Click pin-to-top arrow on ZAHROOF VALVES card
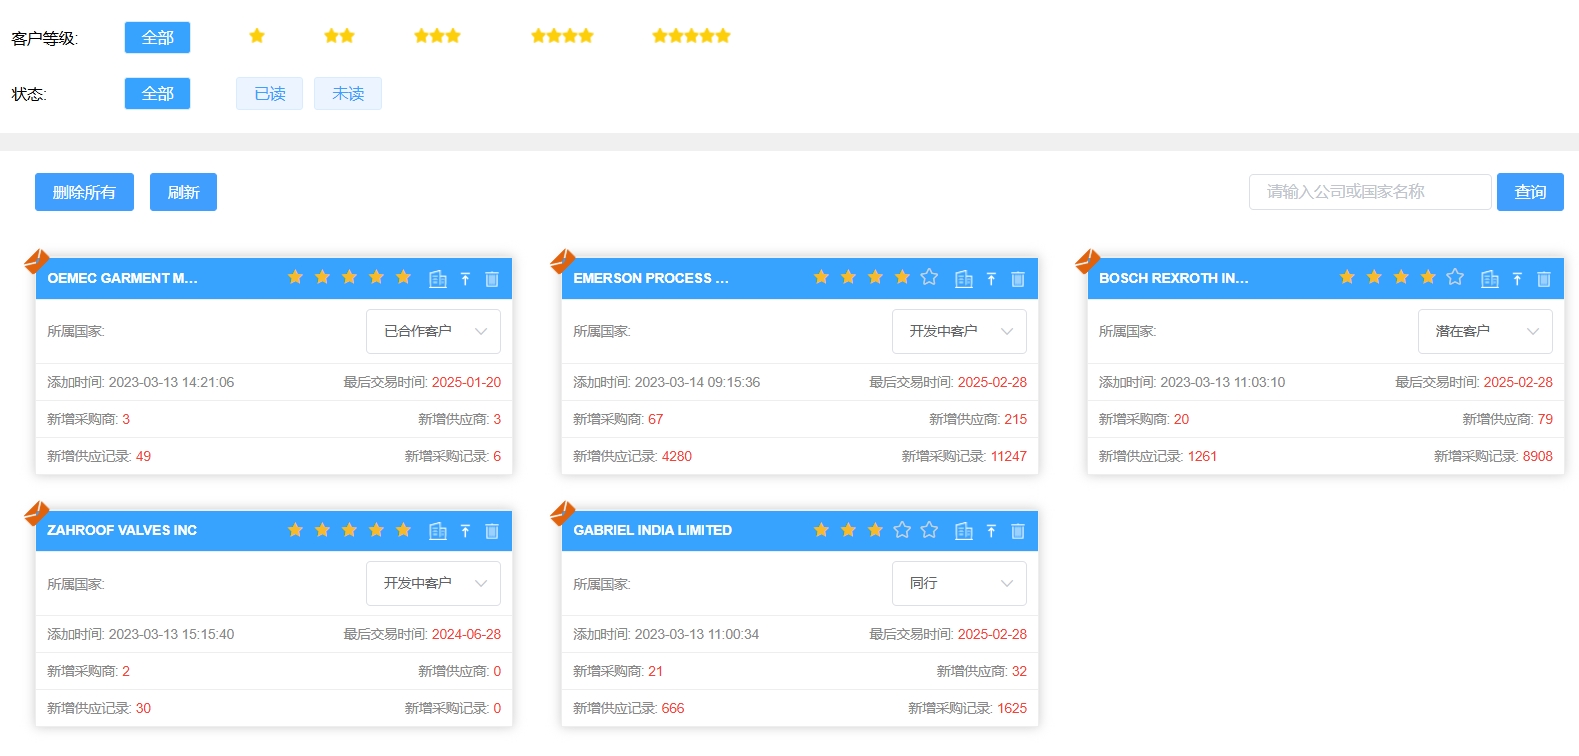1579x756 pixels. click(465, 531)
